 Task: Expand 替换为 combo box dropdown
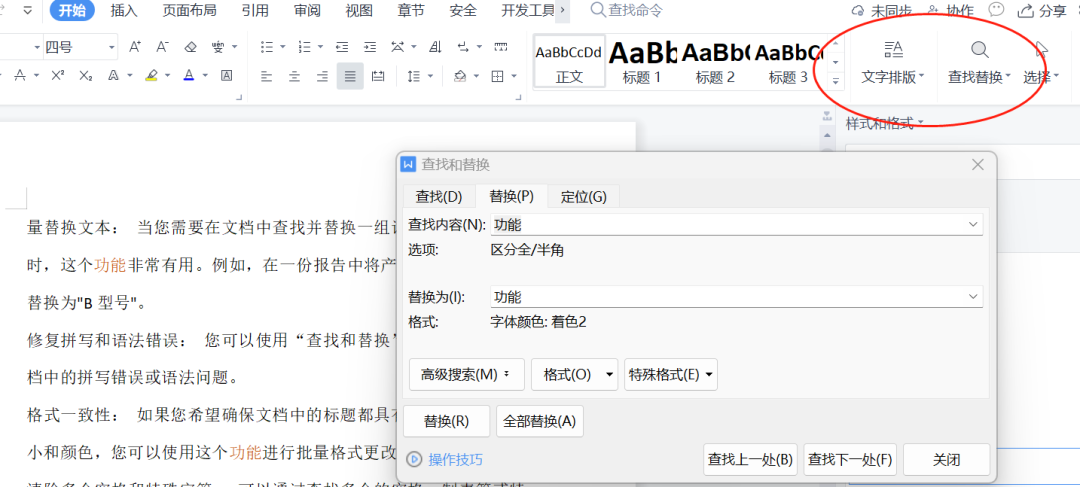point(973,297)
